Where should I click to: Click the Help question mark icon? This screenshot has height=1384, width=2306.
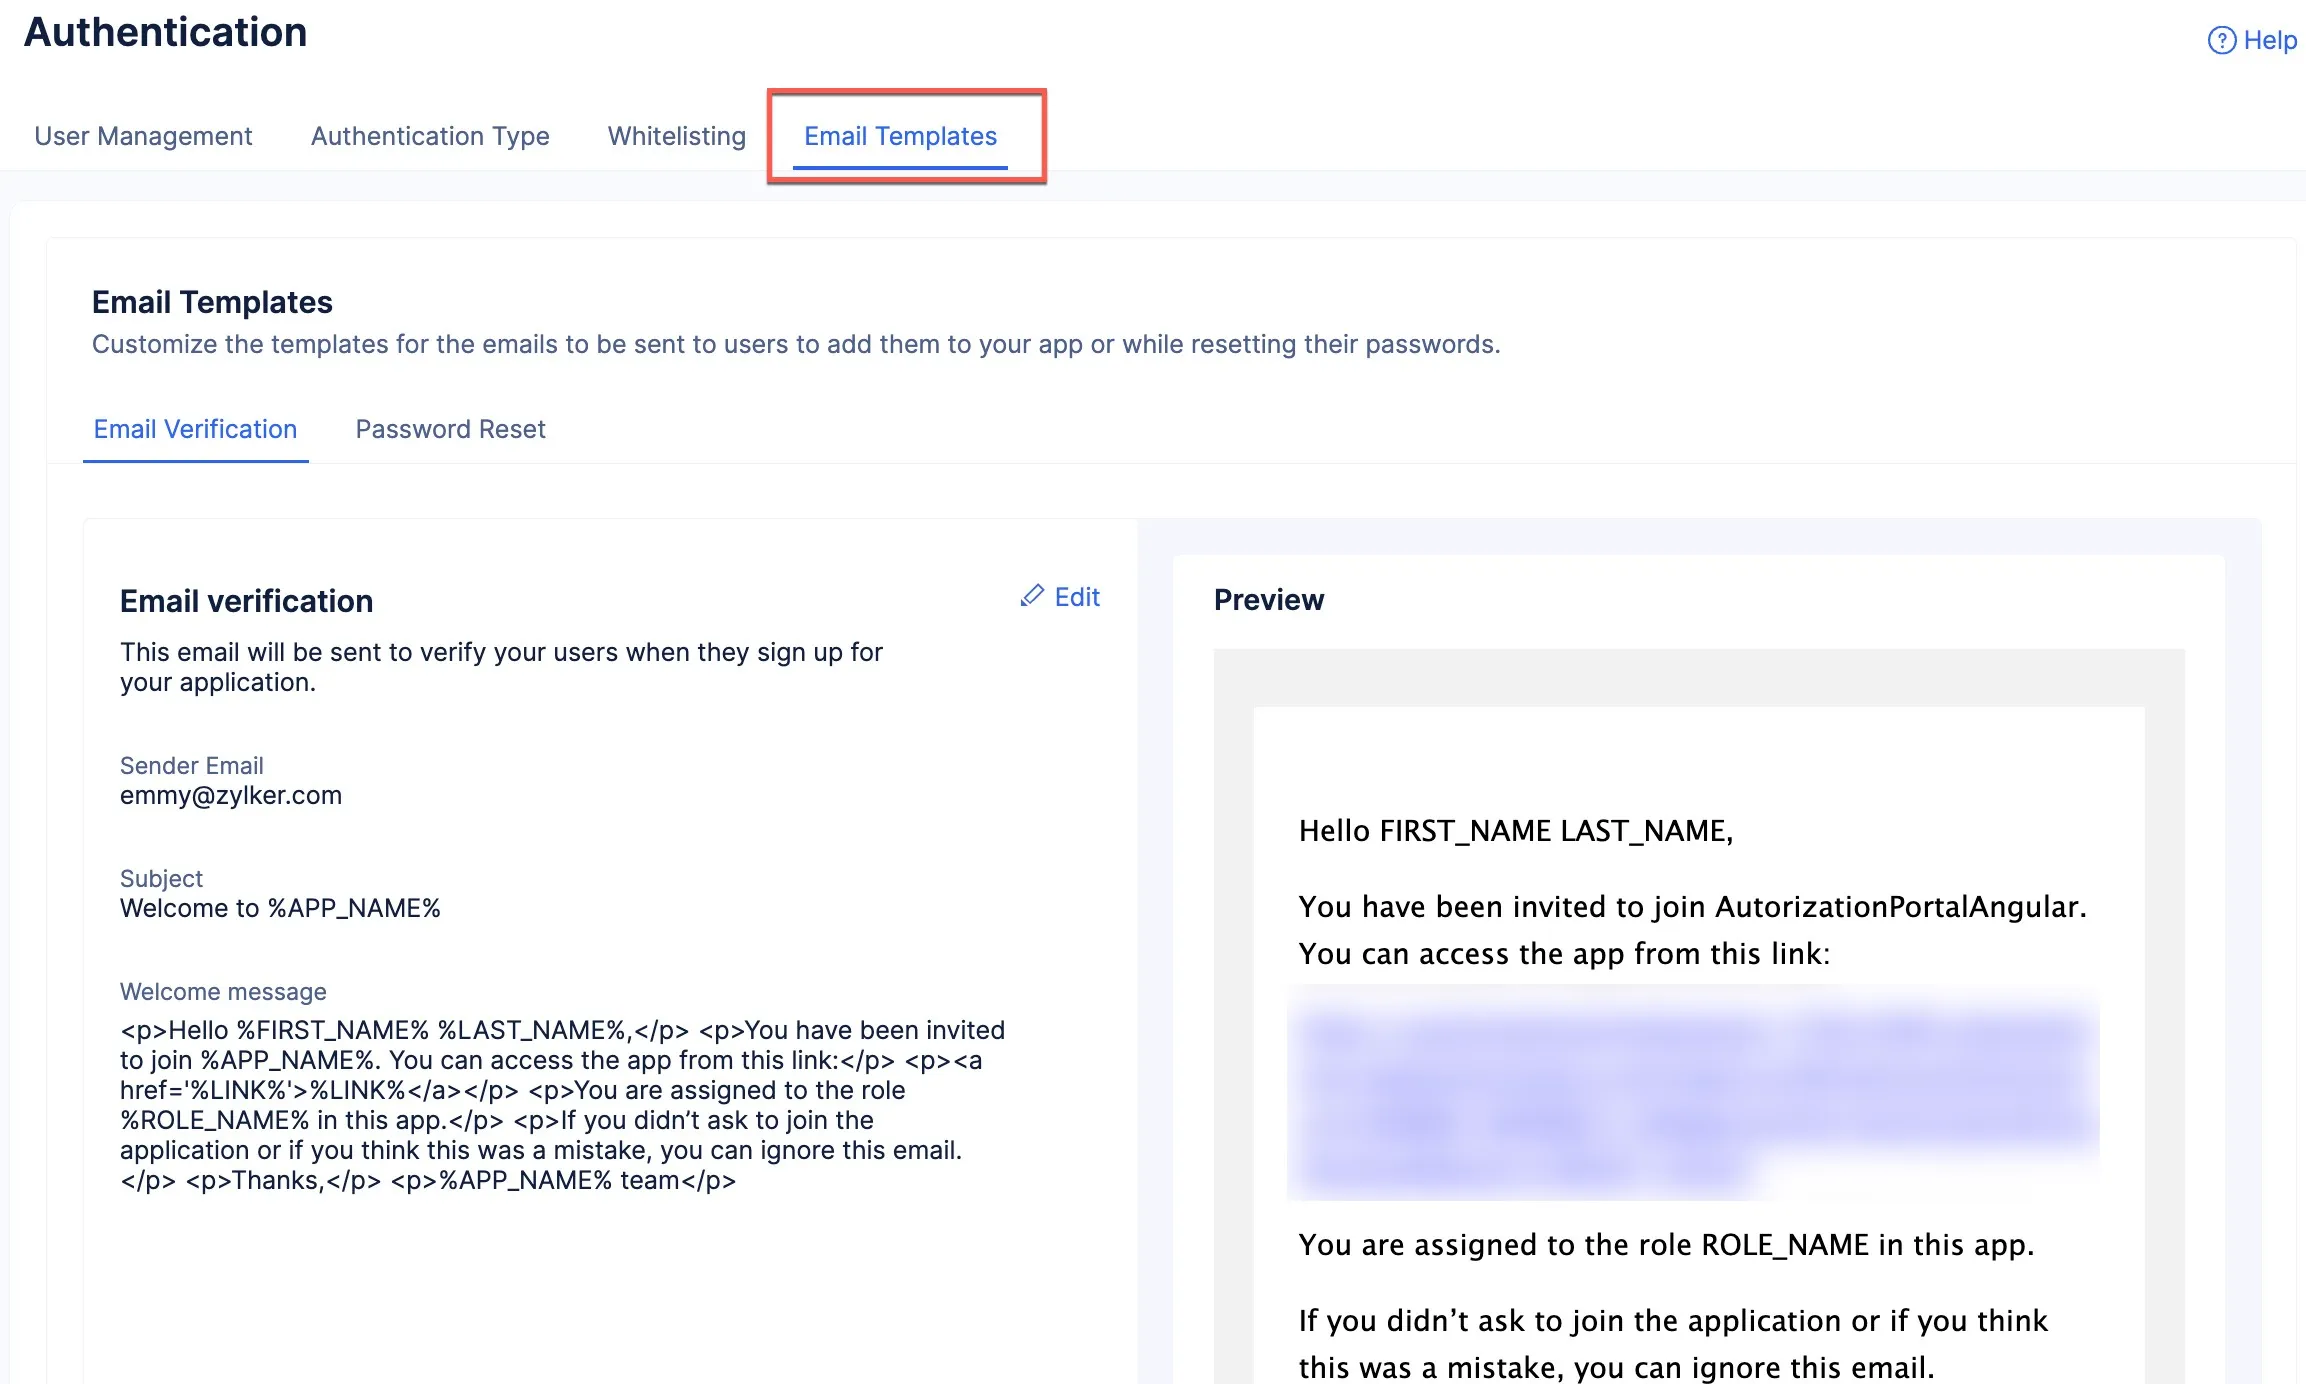pos(2221,41)
